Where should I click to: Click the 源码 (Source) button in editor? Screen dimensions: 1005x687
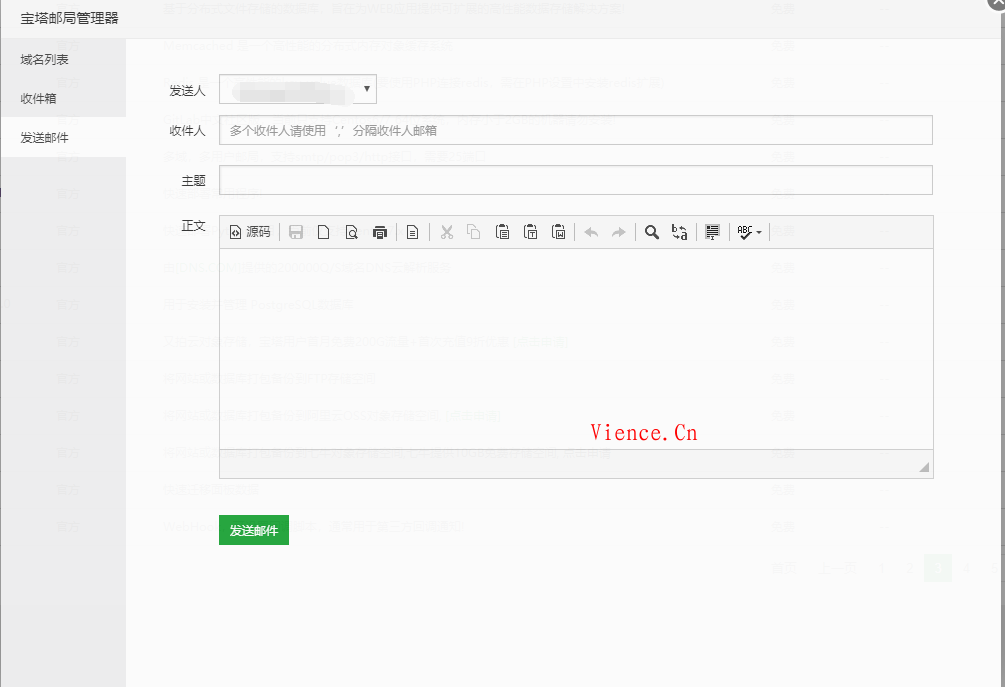click(250, 232)
